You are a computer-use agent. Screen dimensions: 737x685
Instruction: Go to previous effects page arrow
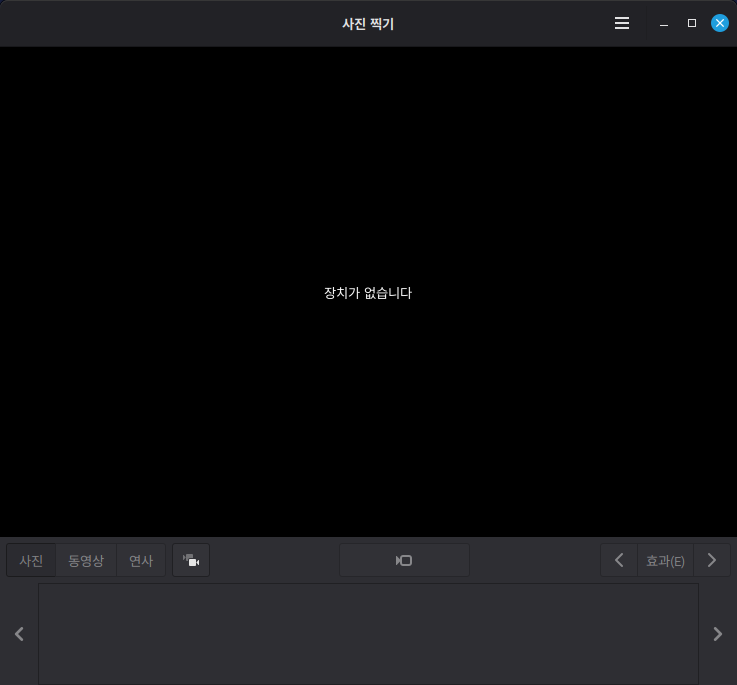[x=619, y=561]
